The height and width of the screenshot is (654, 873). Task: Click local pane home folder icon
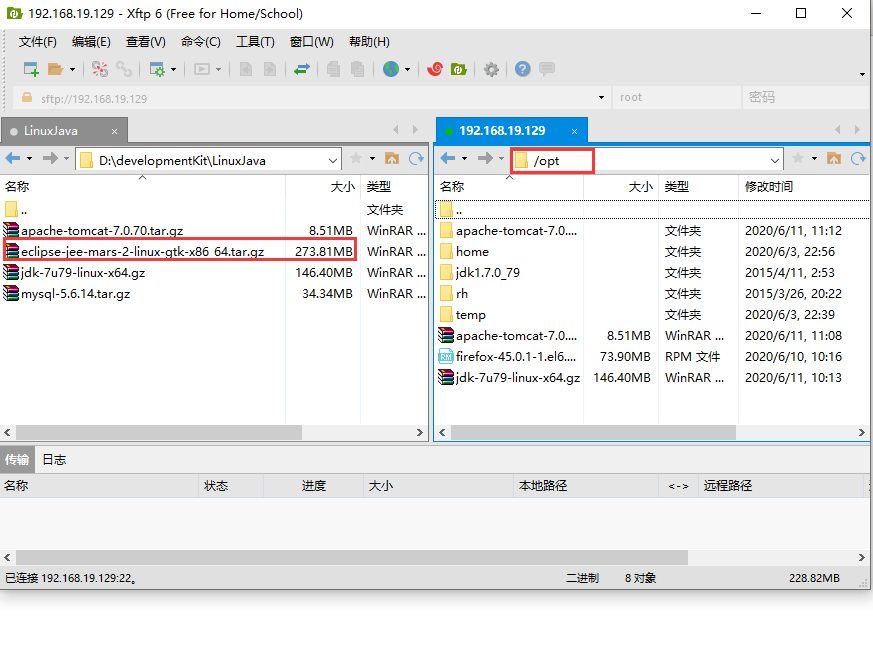pos(392,159)
